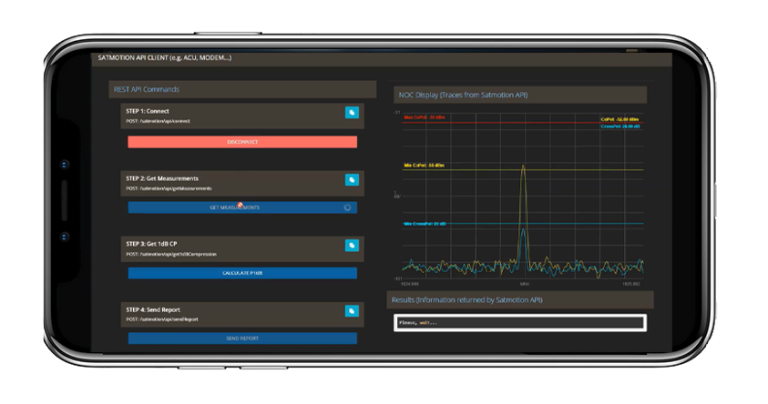The height and width of the screenshot is (404, 768).
Task: Click the Results output text field
Action: (519, 323)
